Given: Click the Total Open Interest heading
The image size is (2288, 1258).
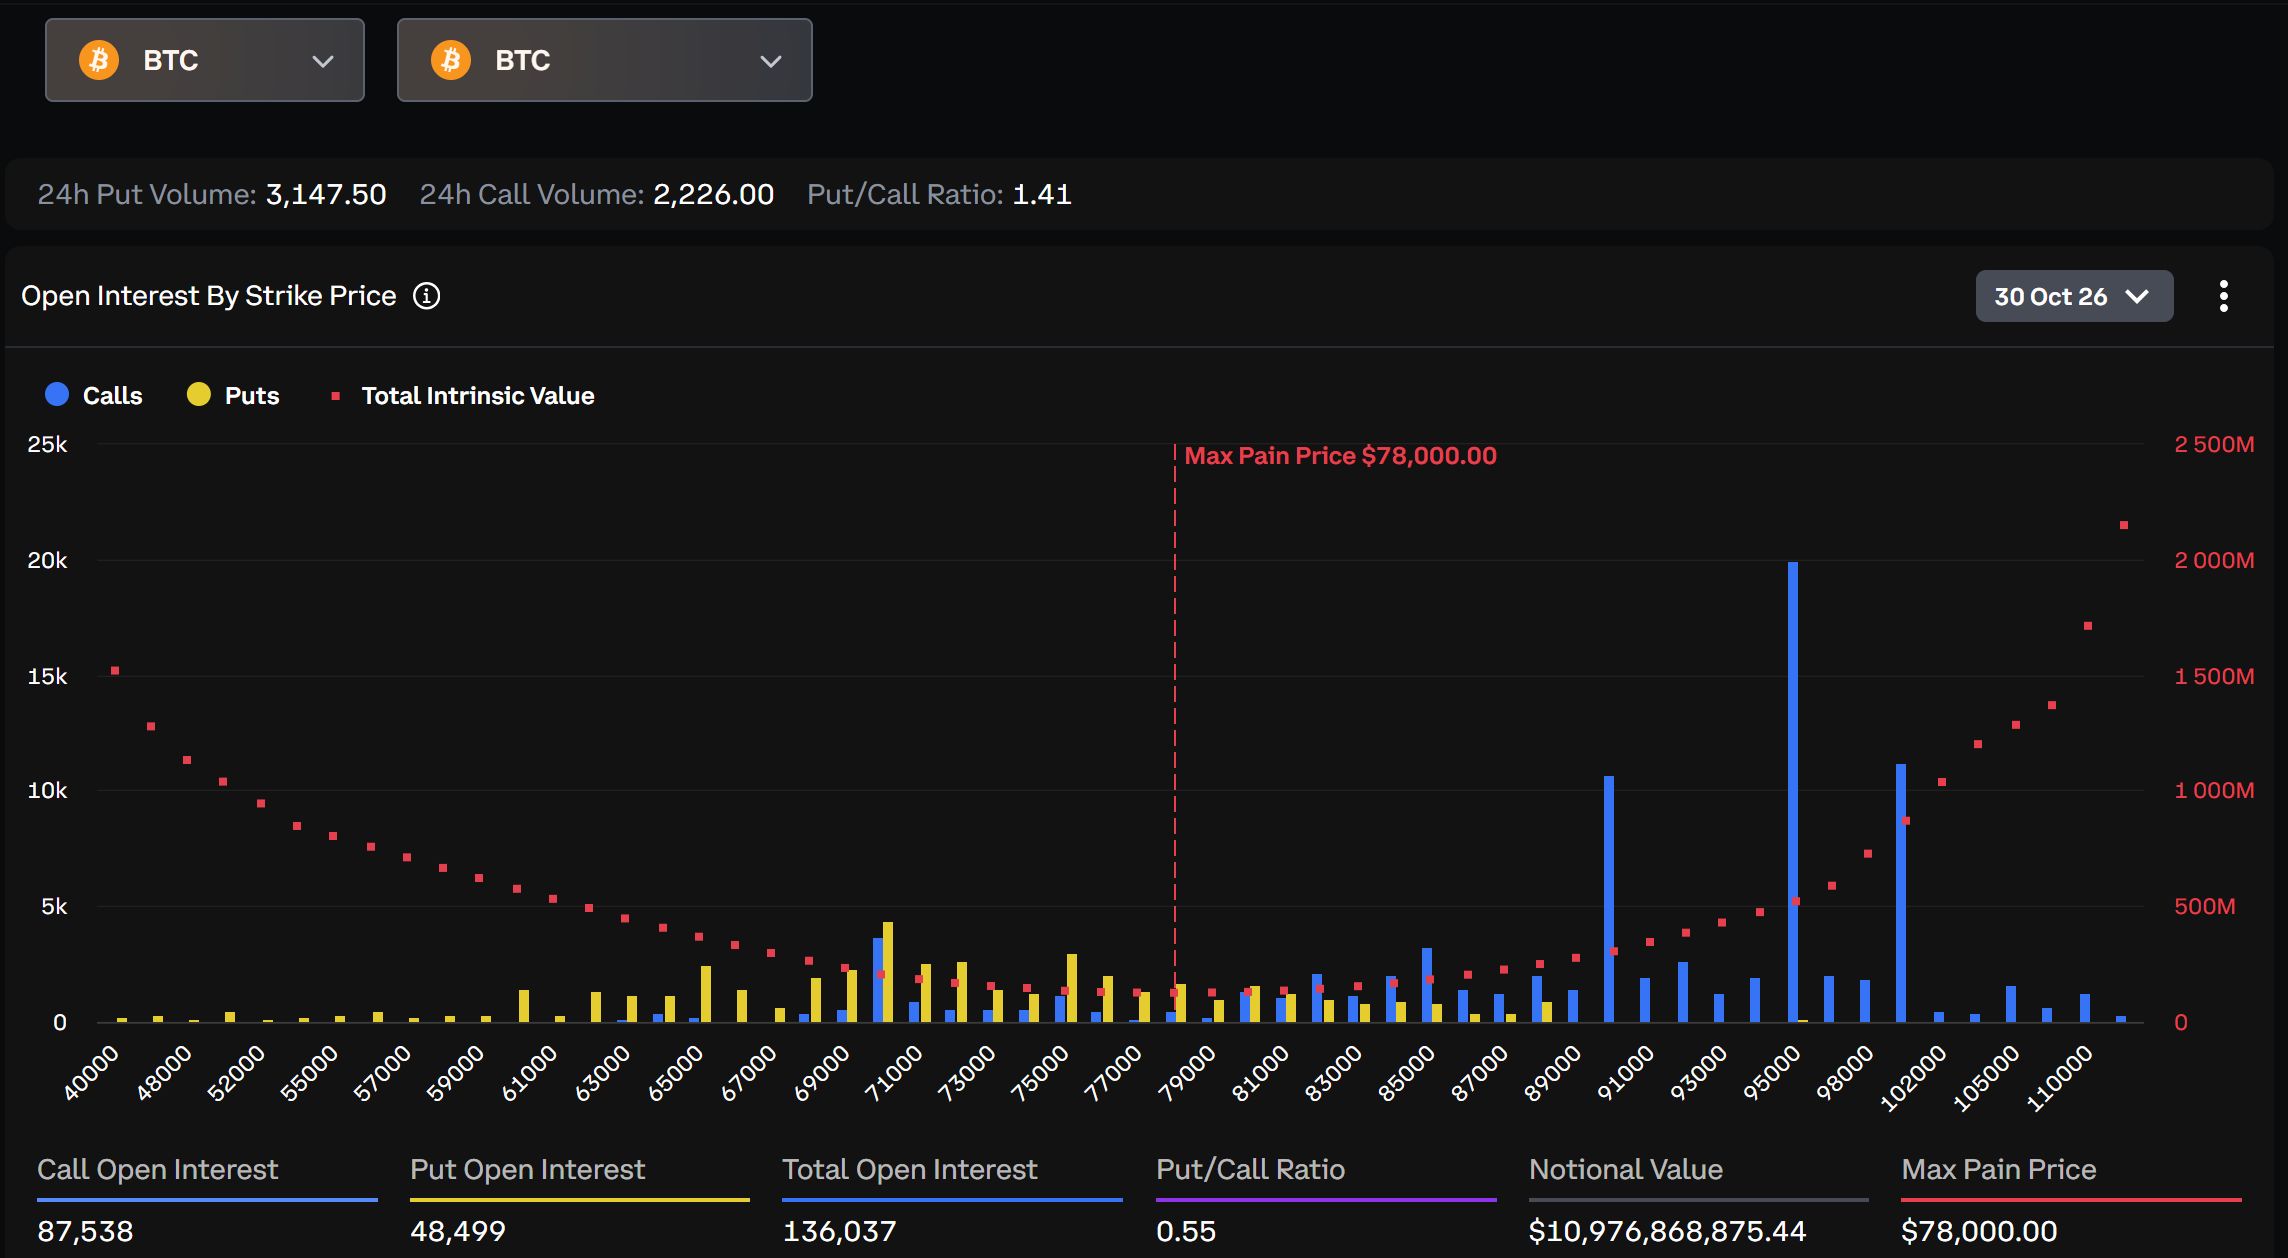Looking at the screenshot, I should coord(910,1169).
